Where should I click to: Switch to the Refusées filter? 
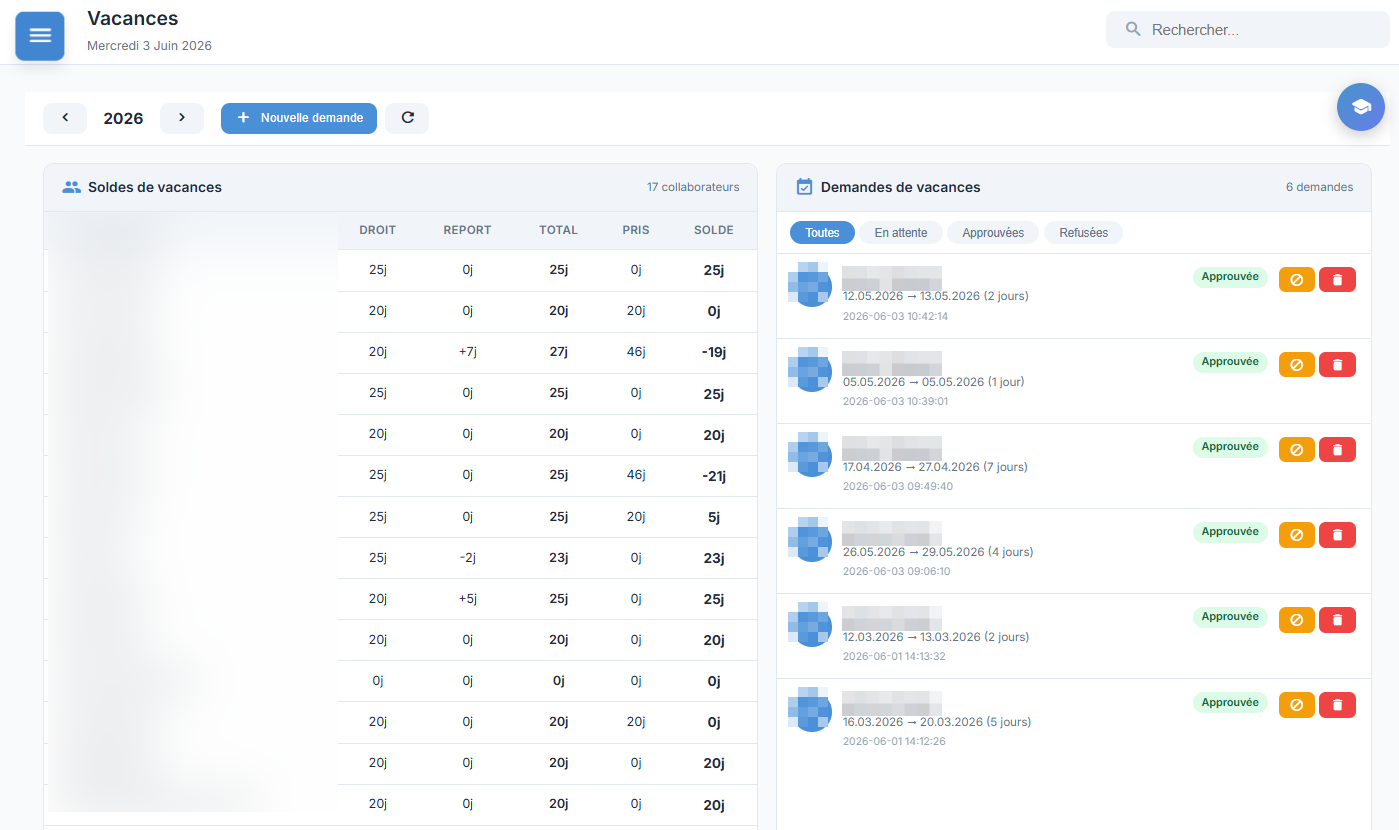click(x=1084, y=233)
